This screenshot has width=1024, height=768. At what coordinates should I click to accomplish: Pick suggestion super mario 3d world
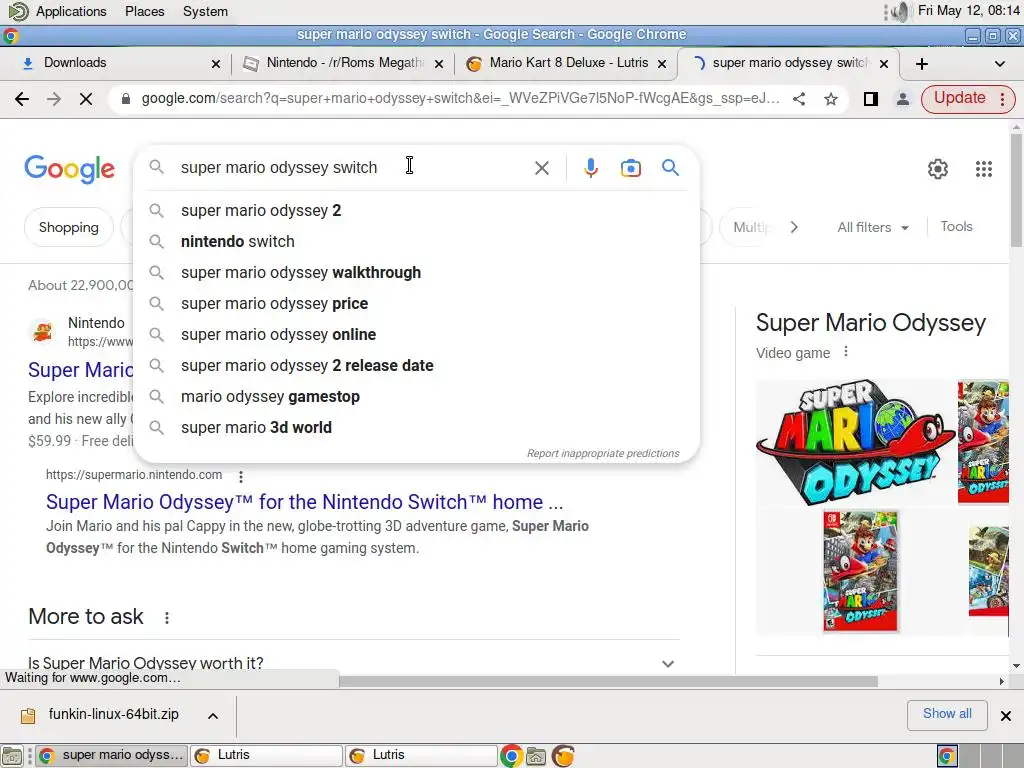click(417, 428)
